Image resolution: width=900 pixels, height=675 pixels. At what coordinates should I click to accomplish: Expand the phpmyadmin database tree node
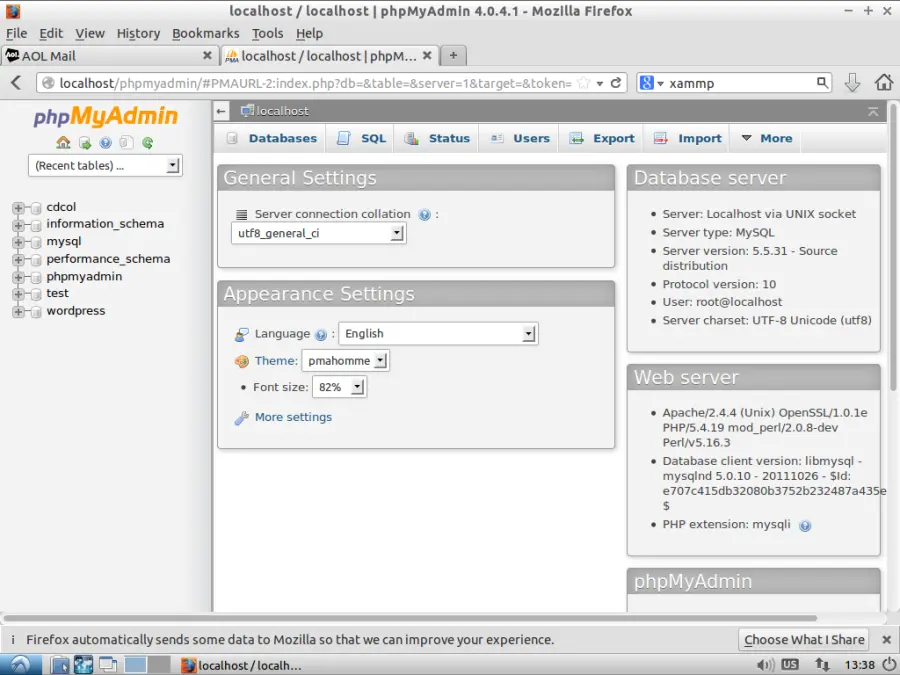coord(18,277)
